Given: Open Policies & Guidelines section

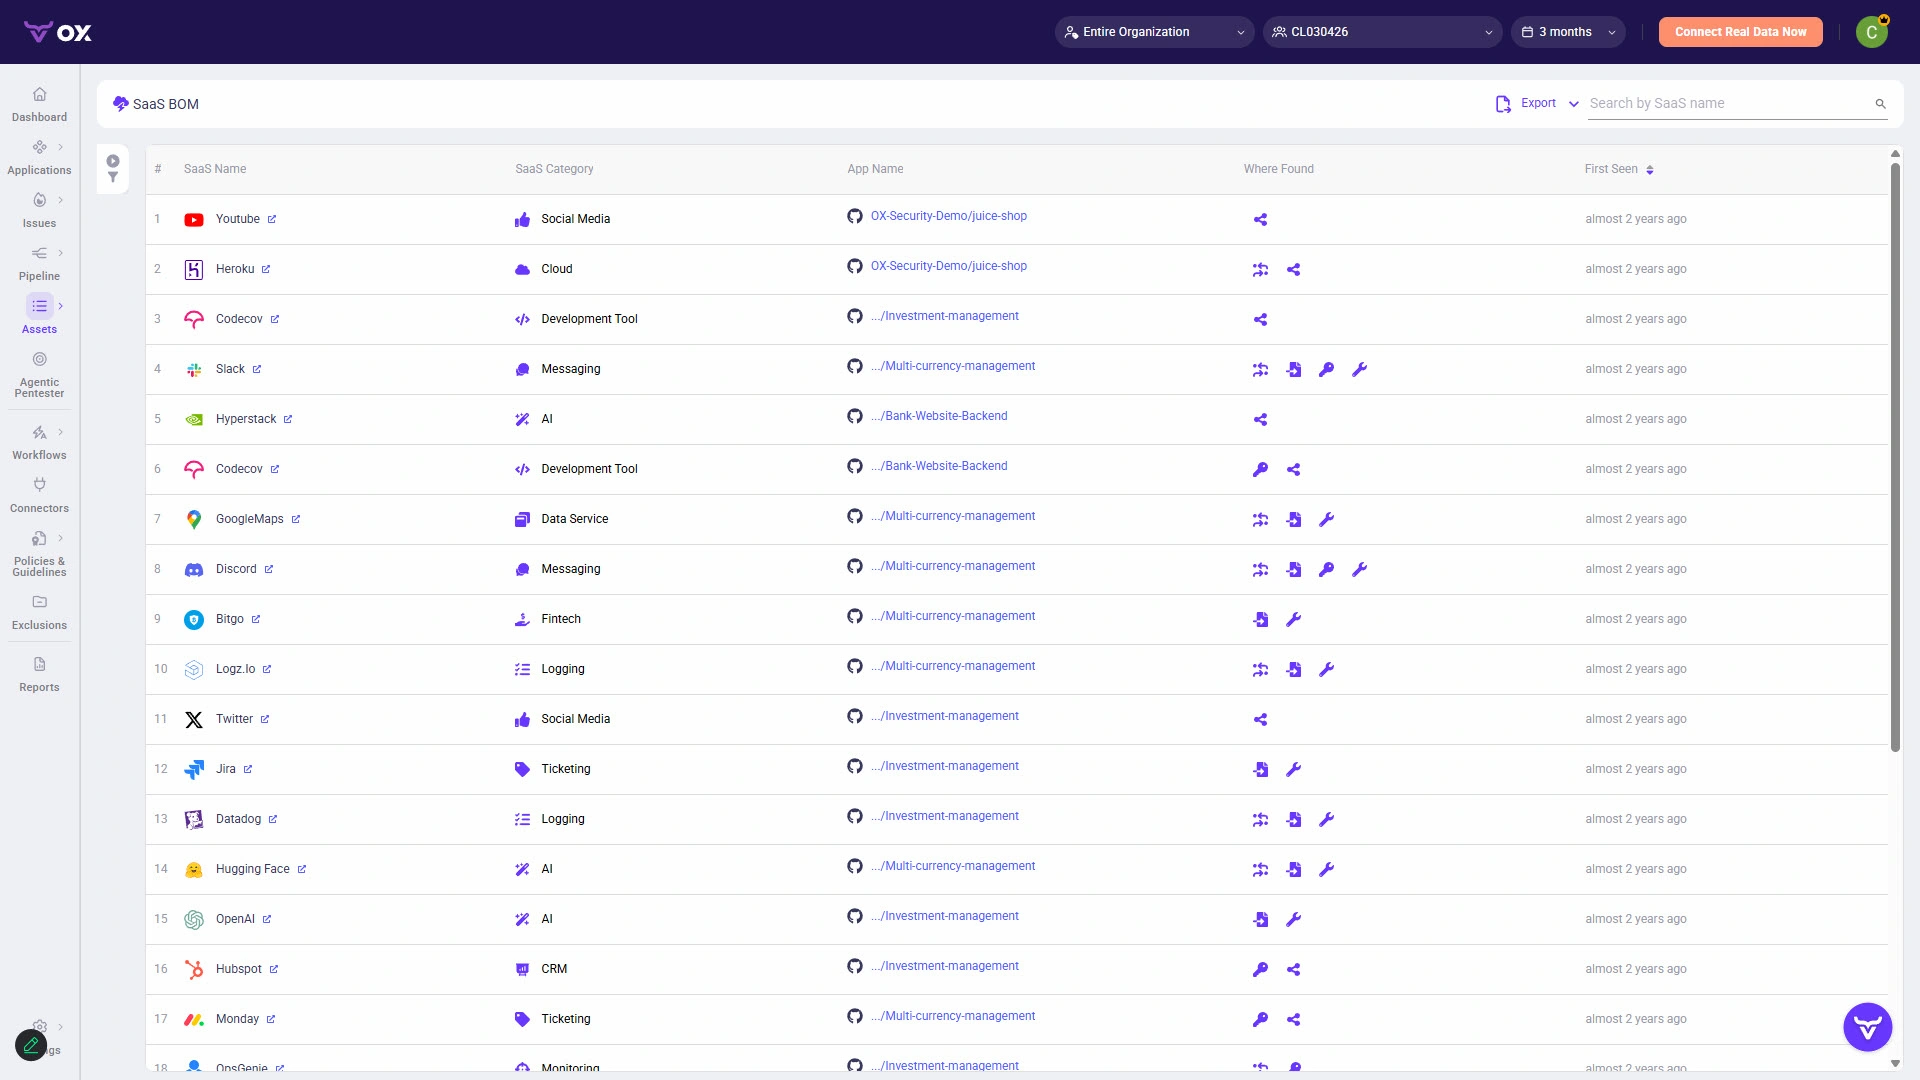Looking at the screenshot, I should (39, 554).
